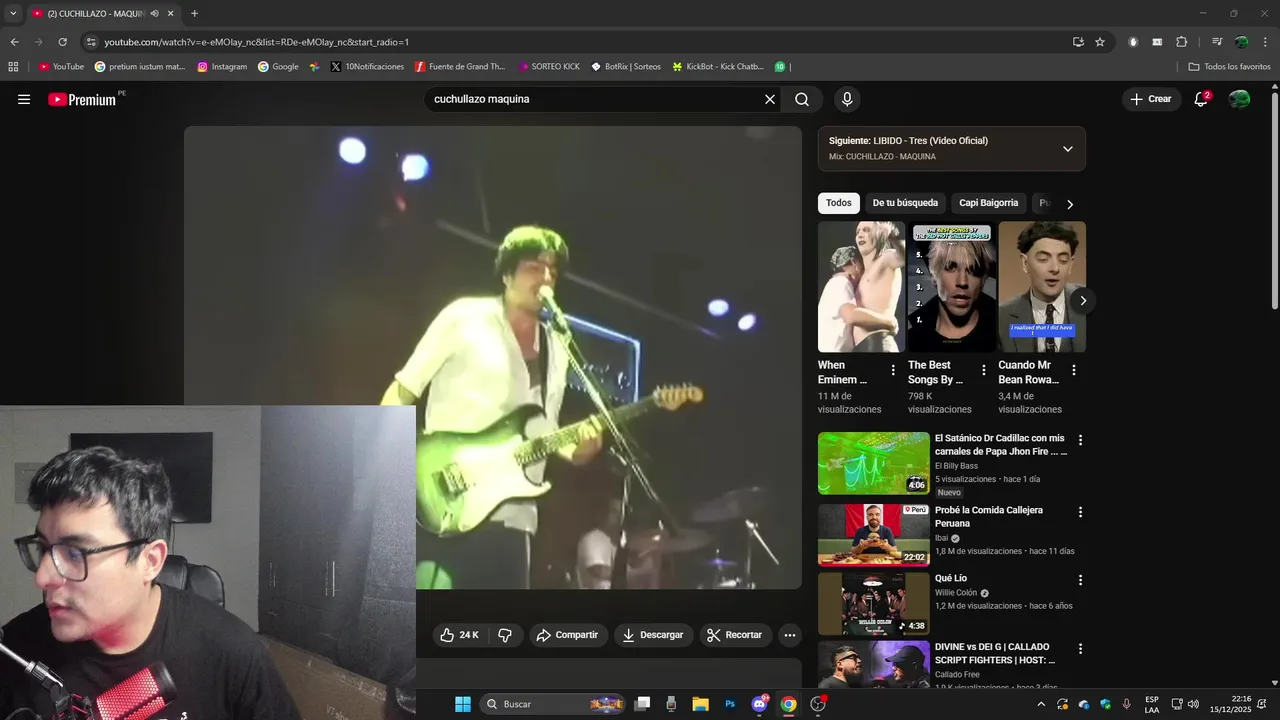This screenshot has height=720, width=1280.
Task: Open the Qué Lío video thumbnail
Action: (x=874, y=604)
